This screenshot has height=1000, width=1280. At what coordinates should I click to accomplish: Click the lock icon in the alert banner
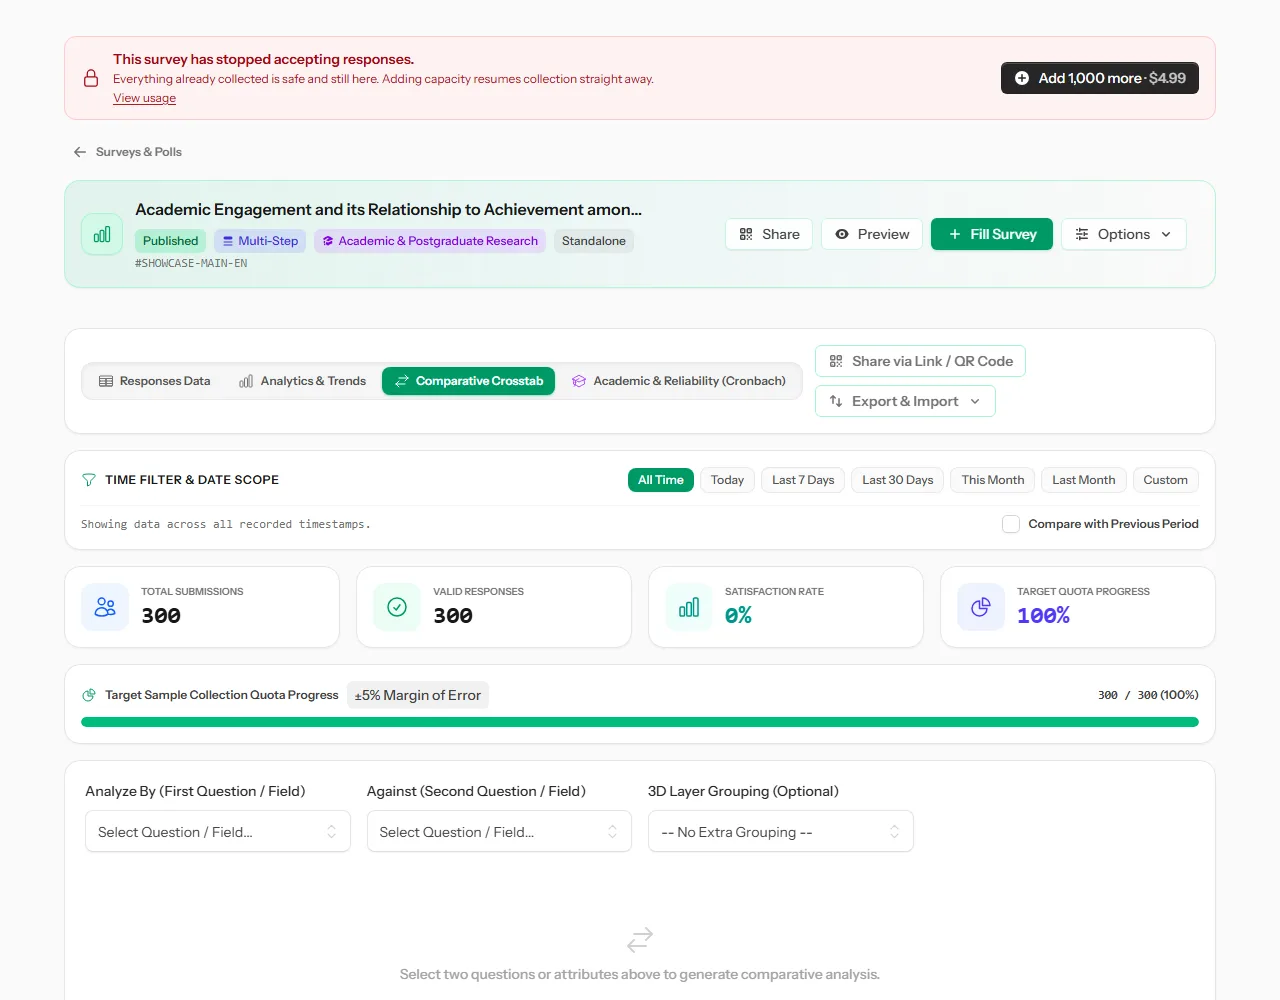[91, 78]
